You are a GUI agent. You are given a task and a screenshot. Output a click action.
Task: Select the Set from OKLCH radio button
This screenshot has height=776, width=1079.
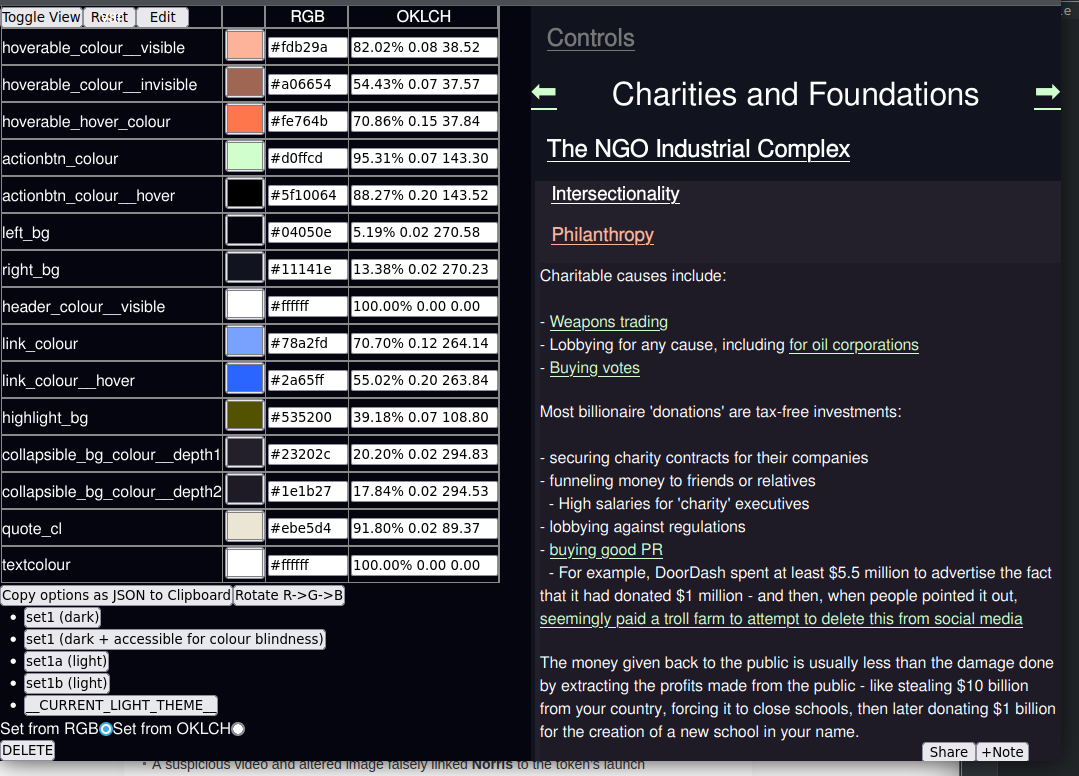[x=238, y=729]
